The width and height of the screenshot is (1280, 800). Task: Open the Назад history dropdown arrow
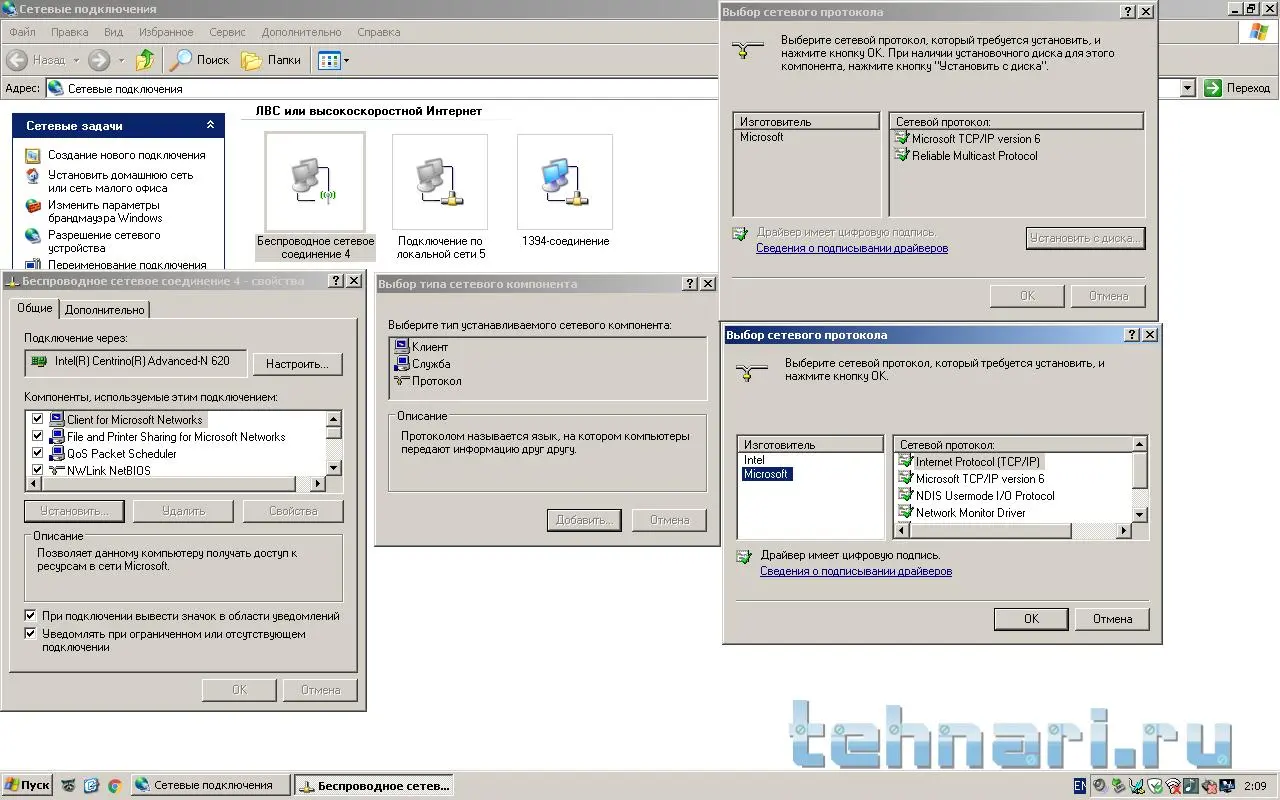pyautogui.click(x=76, y=60)
